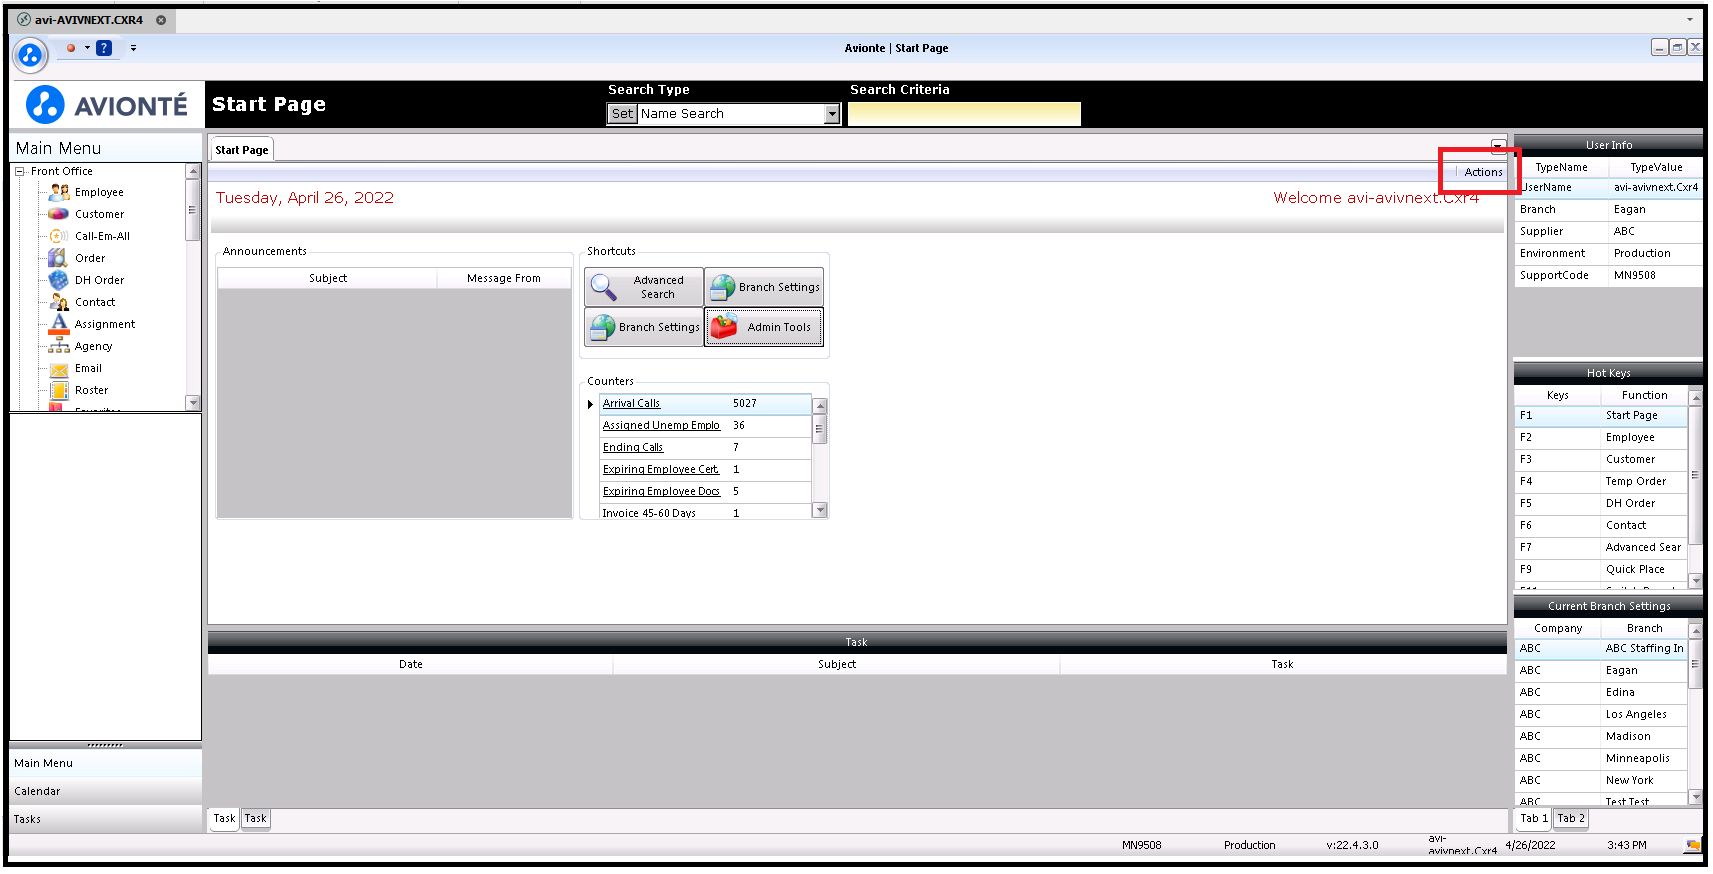Open Order in the Front Office tree
This screenshot has height=874, width=1713.
point(90,258)
